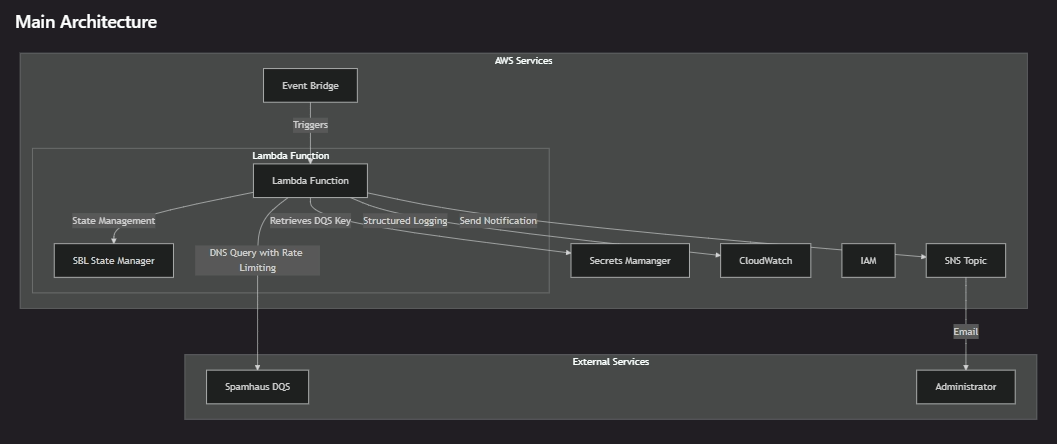Click the SNS Topic node
The image size is (1057, 444).
click(964, 261)
